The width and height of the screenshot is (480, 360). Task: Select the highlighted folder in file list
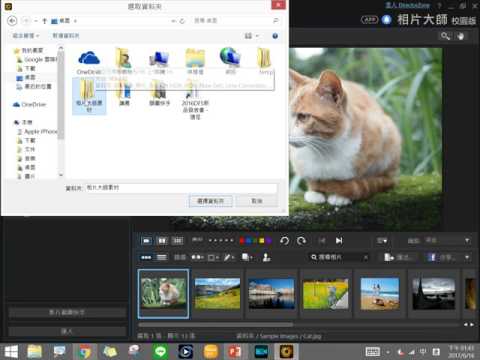(89, 96)
